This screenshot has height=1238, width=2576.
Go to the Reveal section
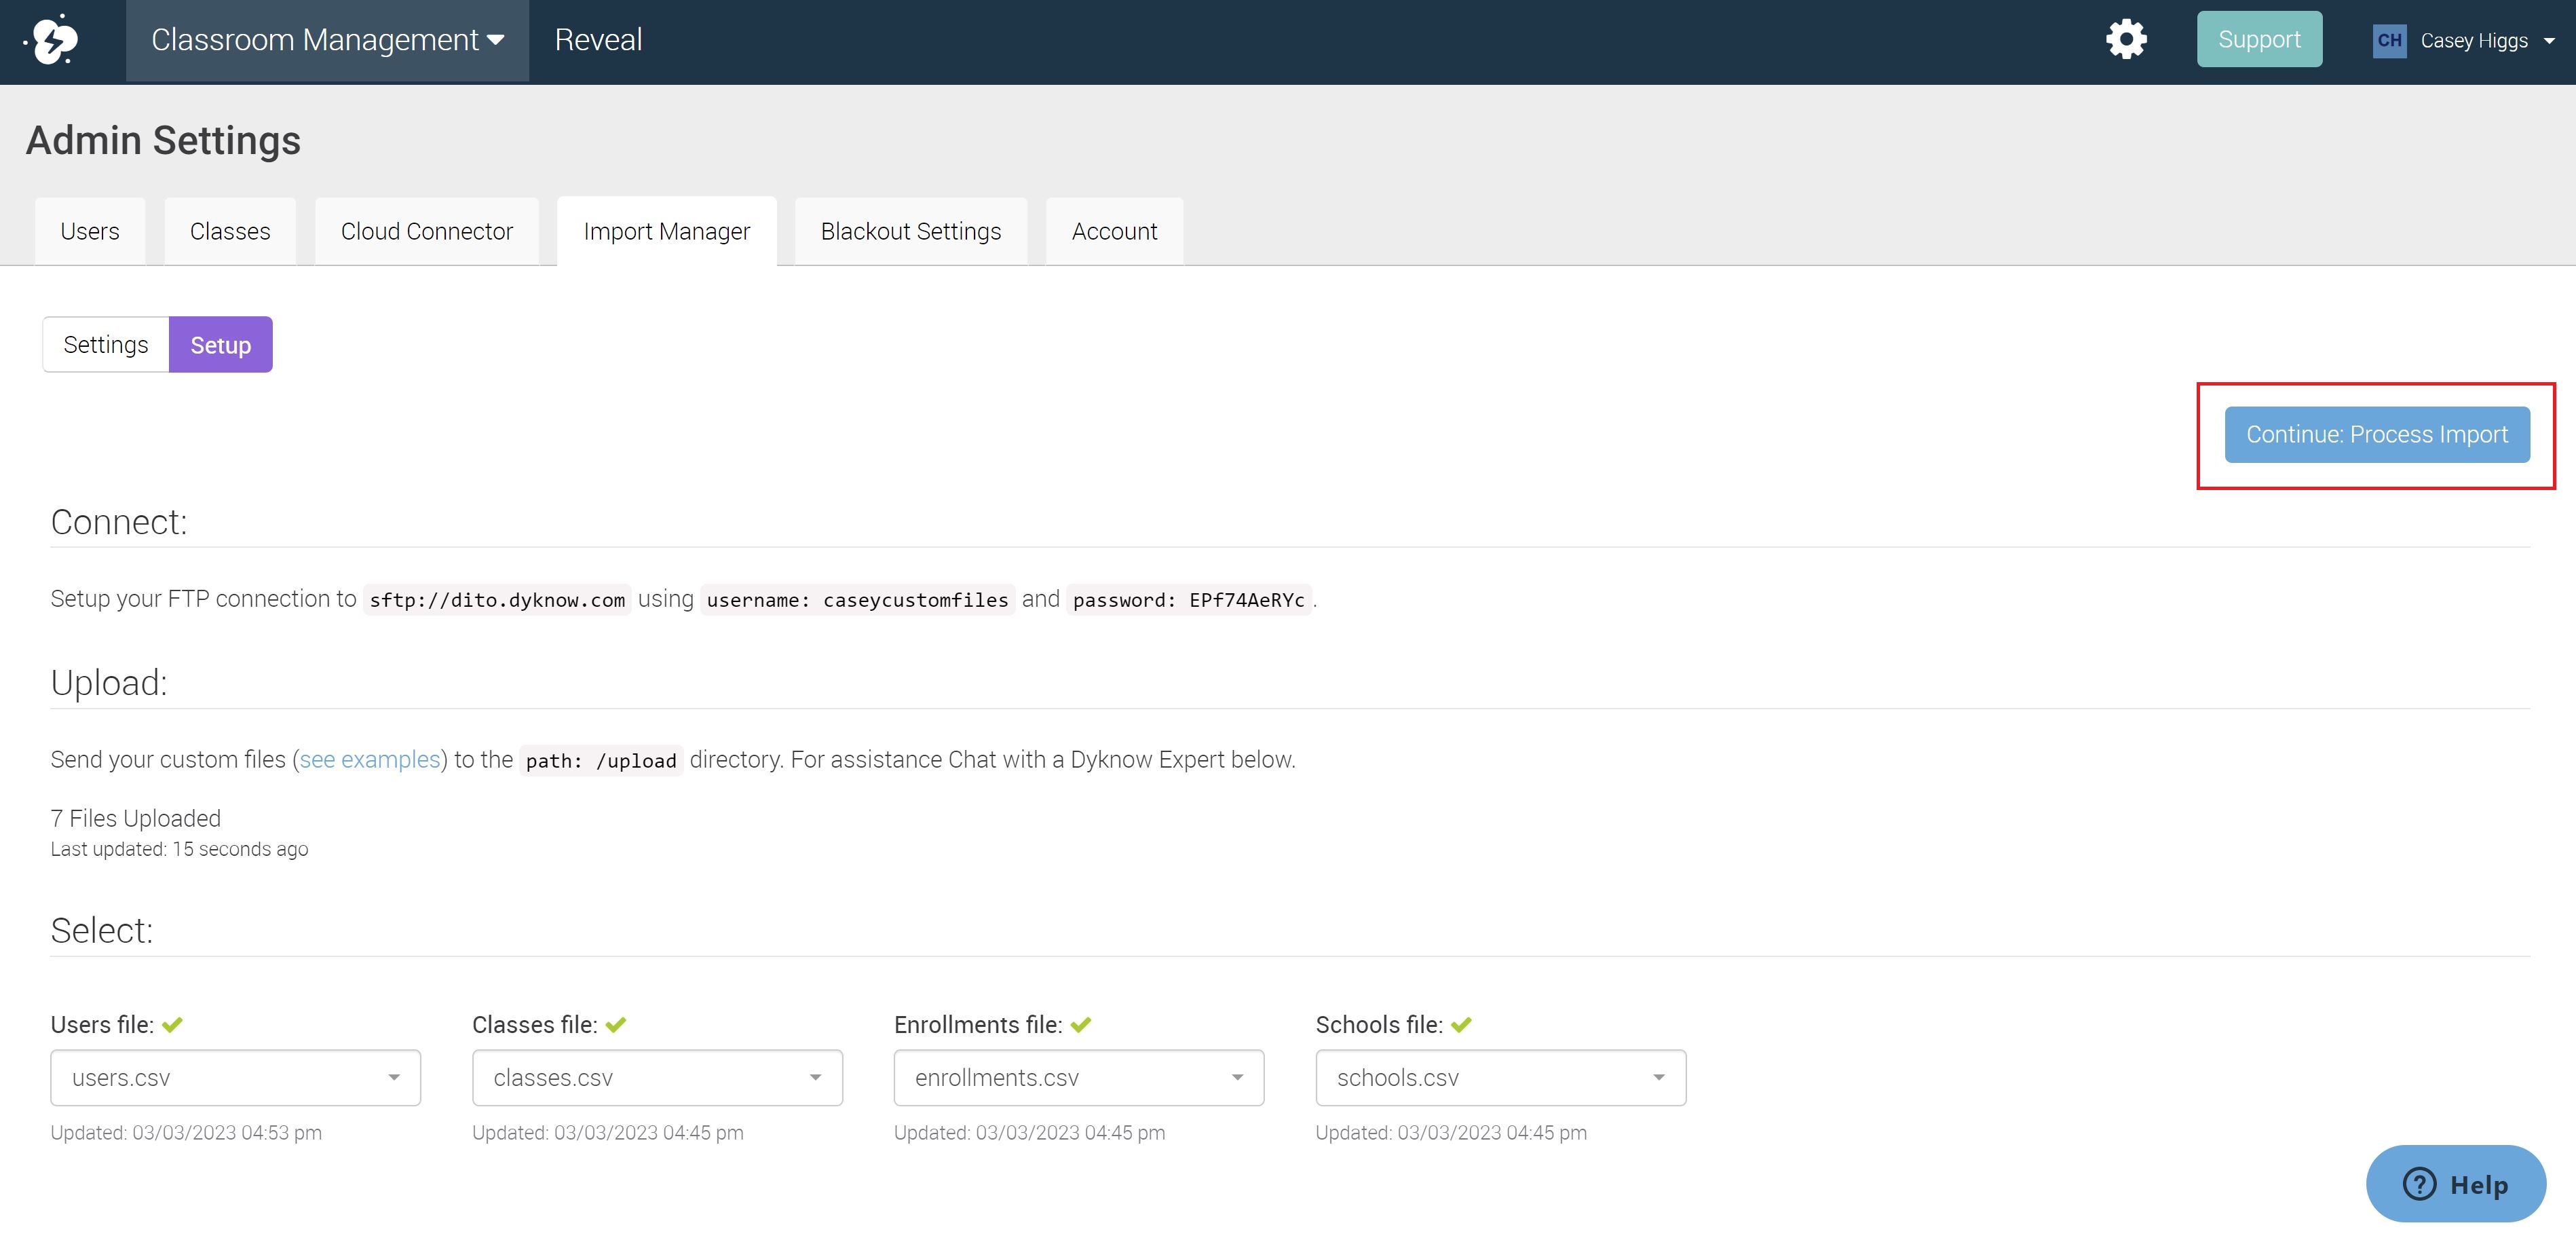click(598, 40)
